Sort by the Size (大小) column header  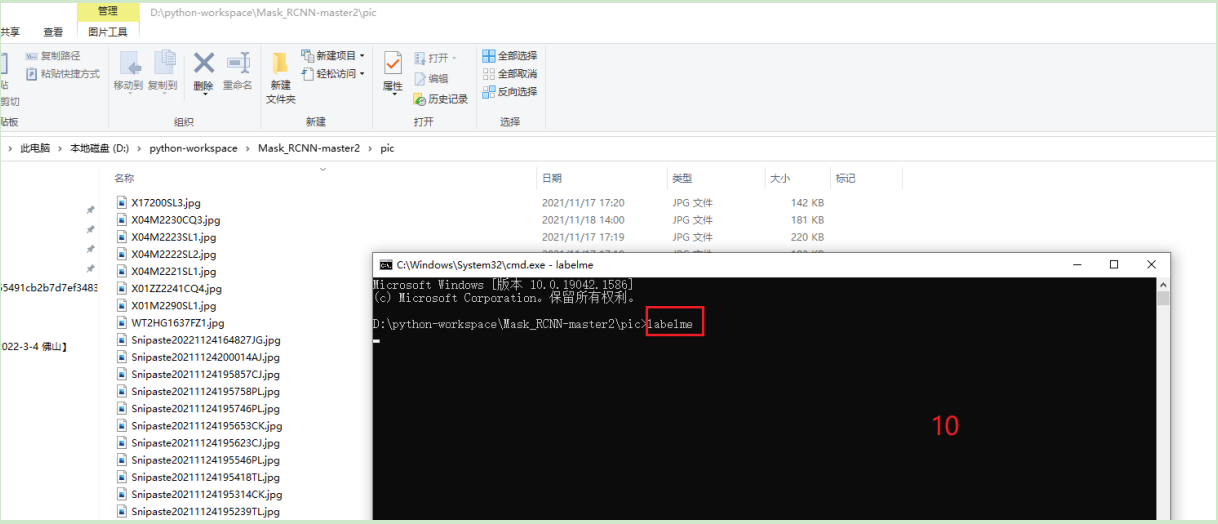click(x=780, y=178)
